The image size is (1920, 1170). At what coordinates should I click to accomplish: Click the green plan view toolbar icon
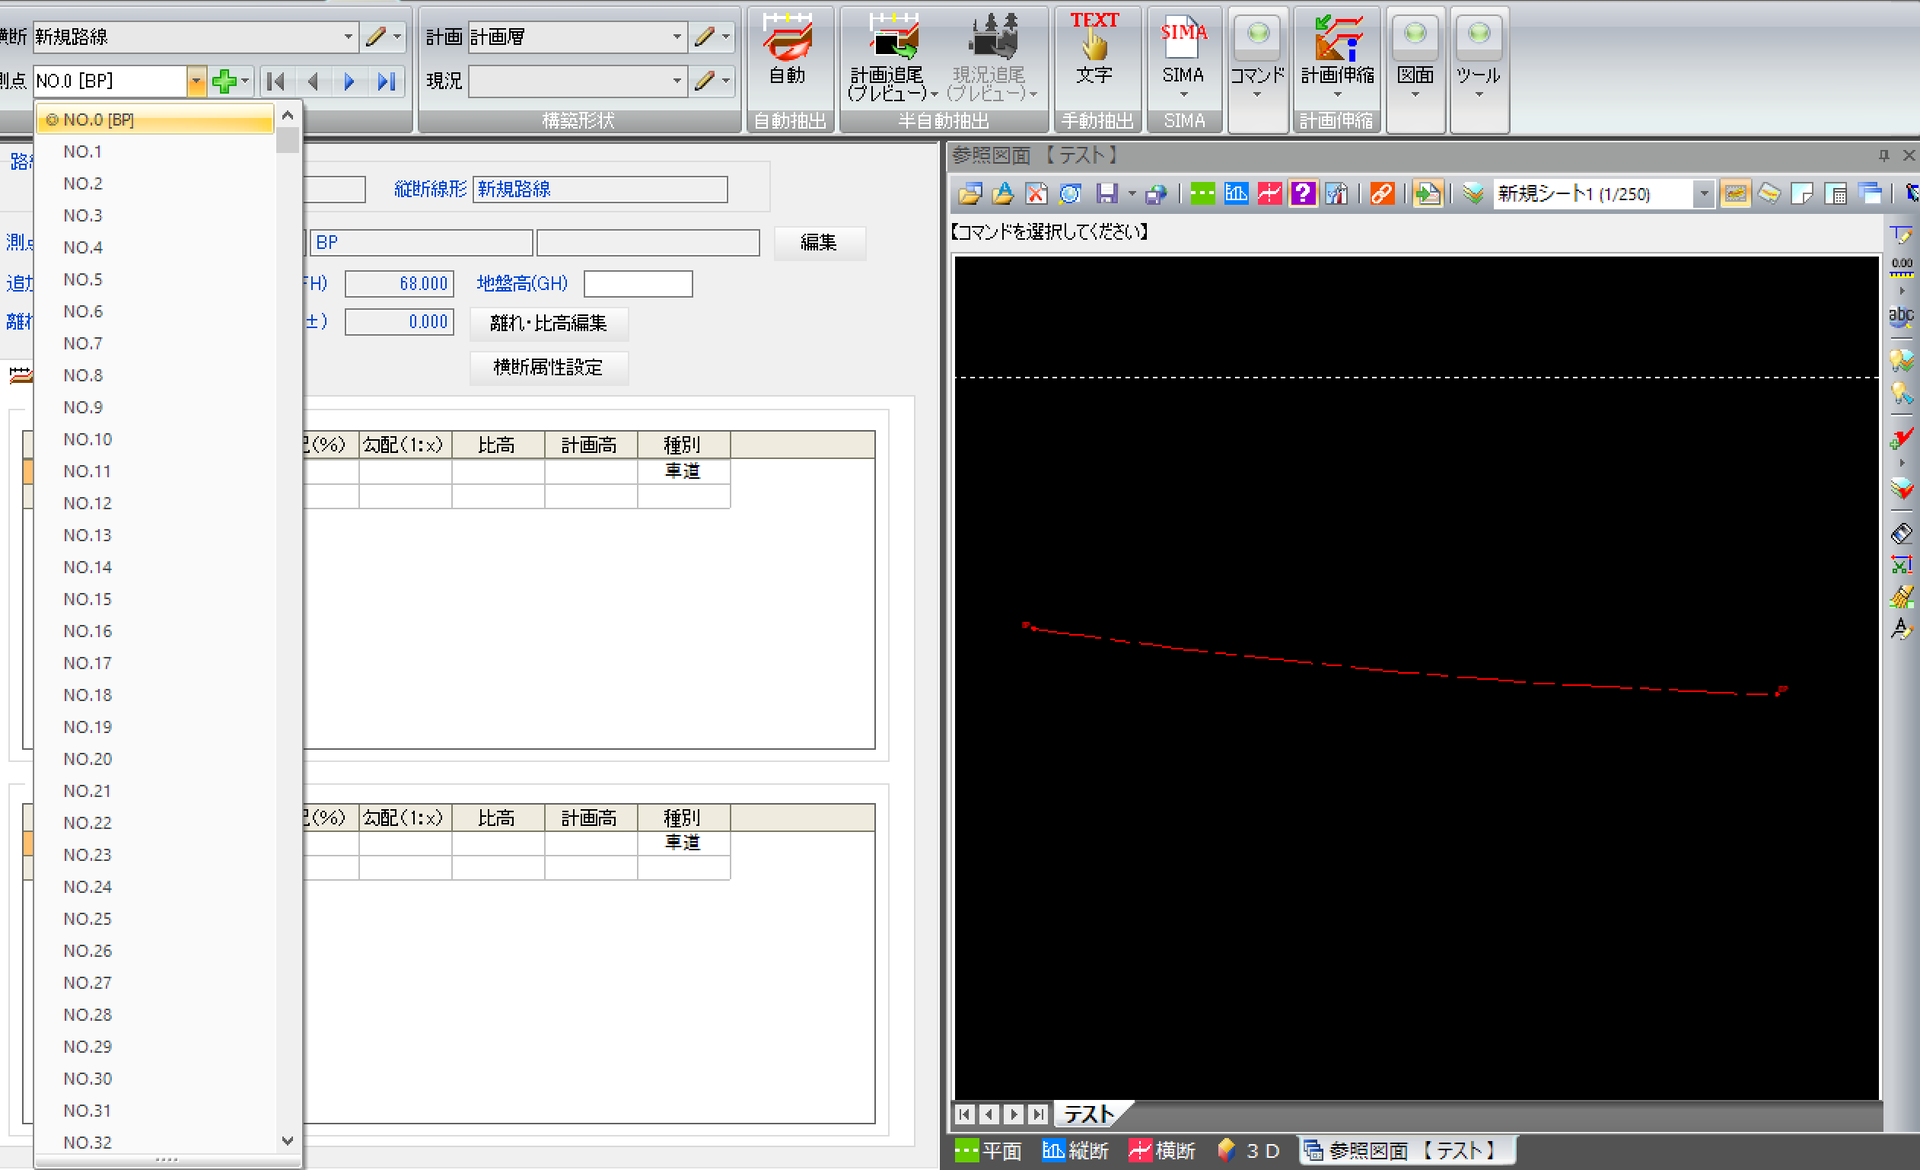1203,194
